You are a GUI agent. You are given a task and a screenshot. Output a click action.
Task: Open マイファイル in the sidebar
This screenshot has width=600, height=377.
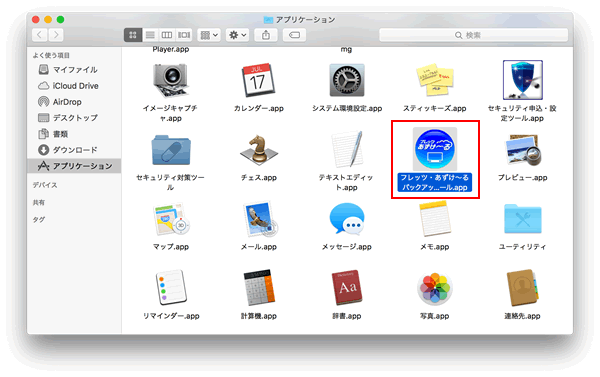point(74,70)
